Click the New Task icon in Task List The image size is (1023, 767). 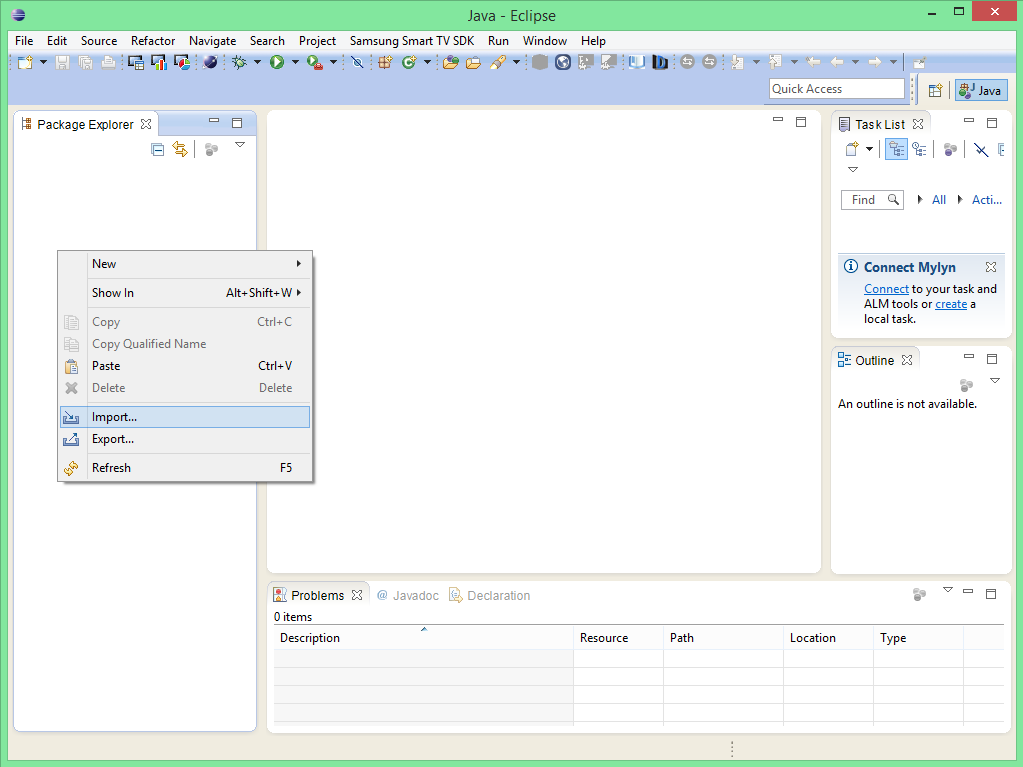tap(851, 149)
